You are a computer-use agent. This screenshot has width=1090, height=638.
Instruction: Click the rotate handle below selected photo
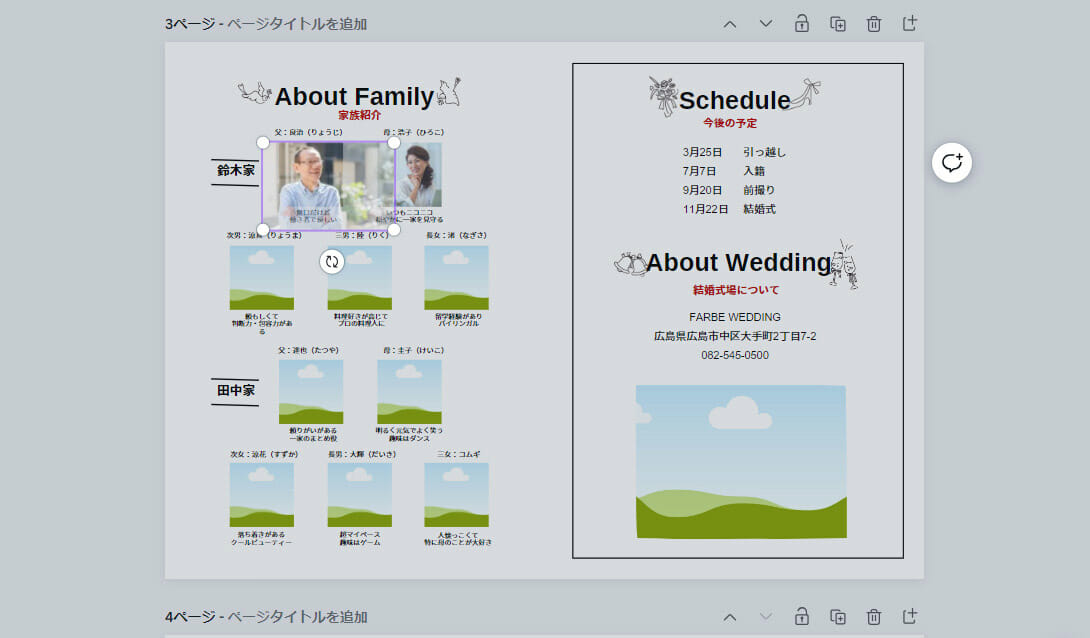tap(332, 262)
